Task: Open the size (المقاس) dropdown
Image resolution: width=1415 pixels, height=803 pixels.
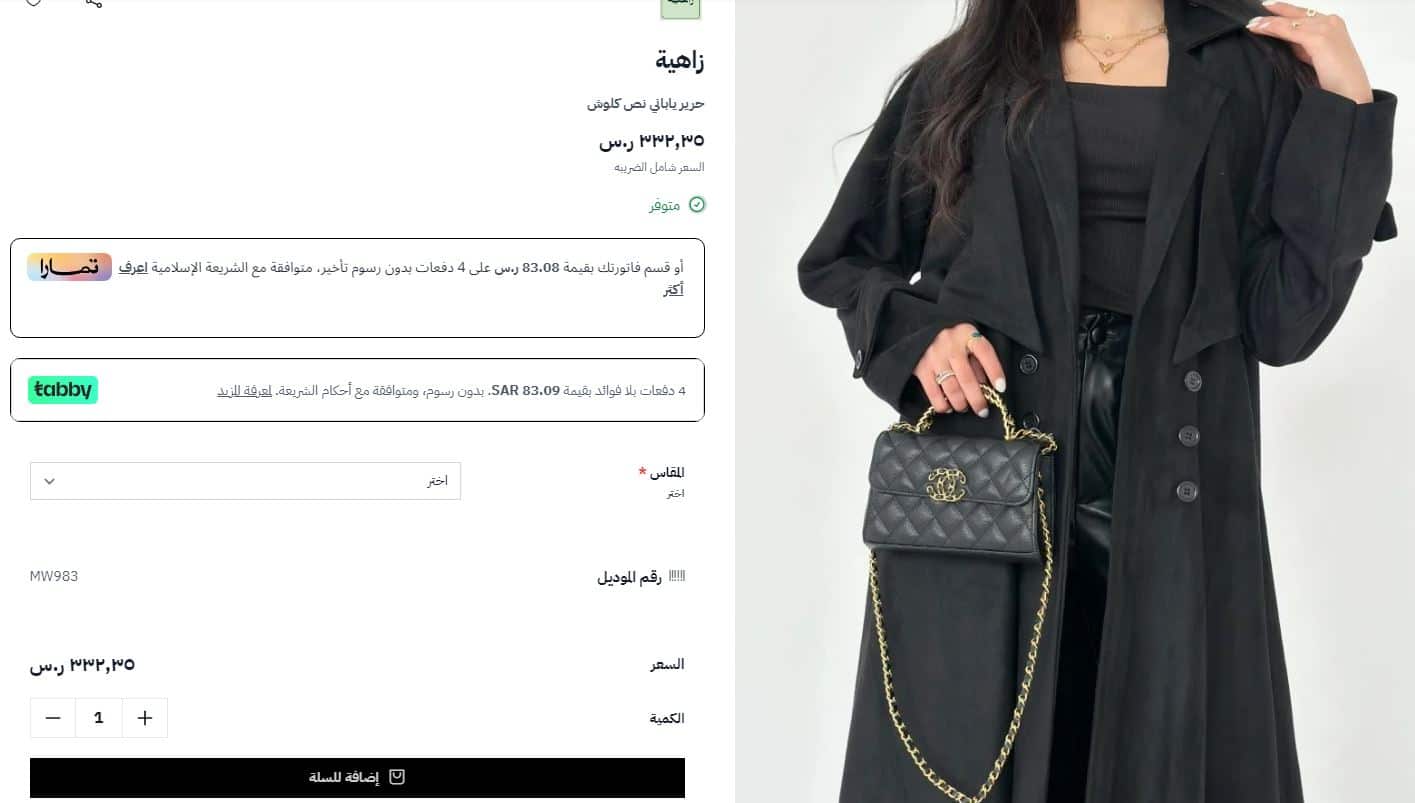Action: (x=245, y=481)
